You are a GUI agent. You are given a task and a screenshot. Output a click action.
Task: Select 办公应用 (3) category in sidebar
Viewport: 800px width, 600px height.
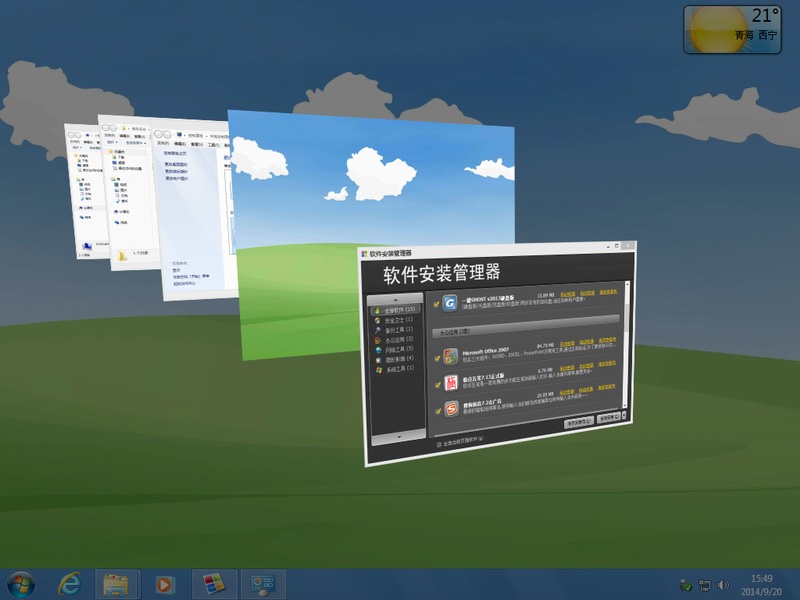(394, 339)
